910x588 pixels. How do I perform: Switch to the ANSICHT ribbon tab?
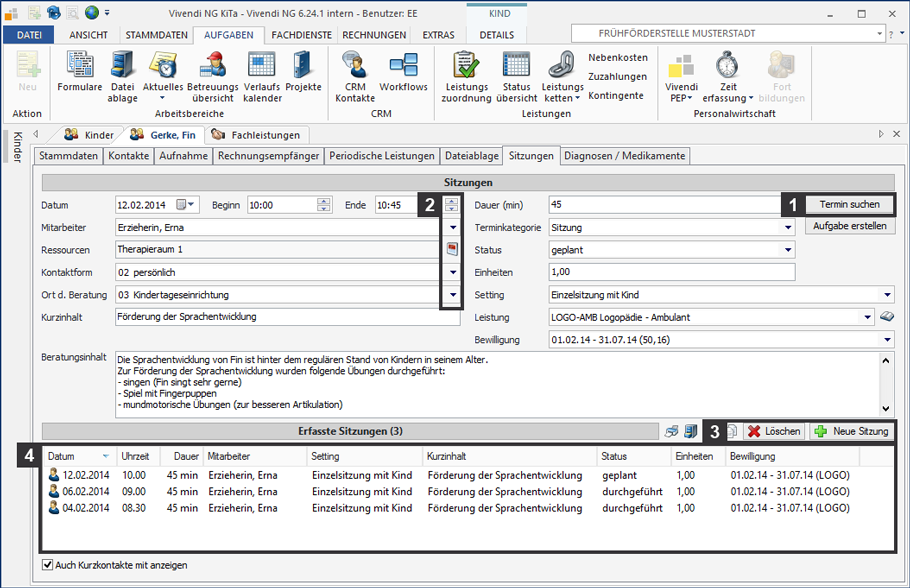tap(88, 35)
